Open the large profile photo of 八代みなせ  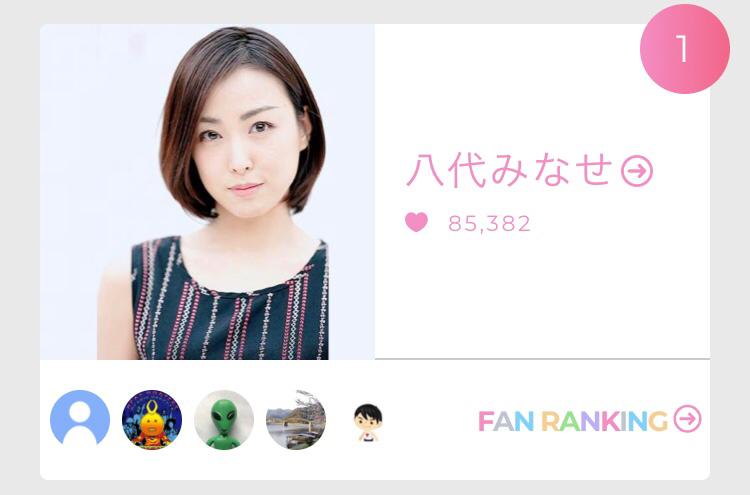pos(207,192)
